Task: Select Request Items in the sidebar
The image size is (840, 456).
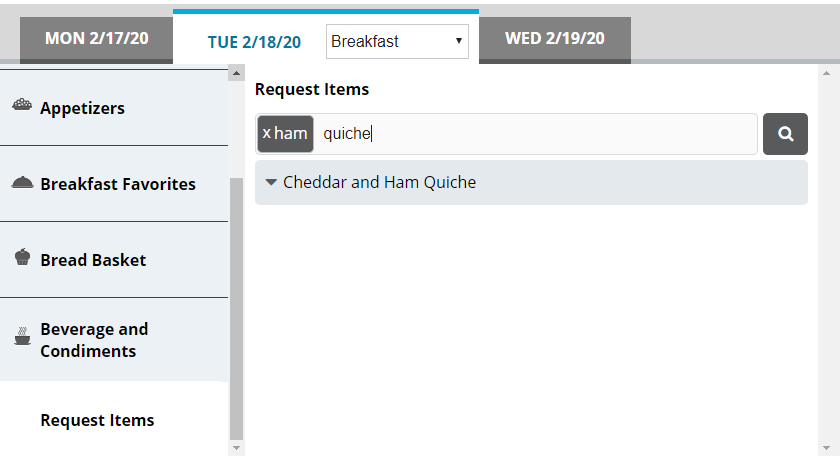Action: [x=97, y=420]
